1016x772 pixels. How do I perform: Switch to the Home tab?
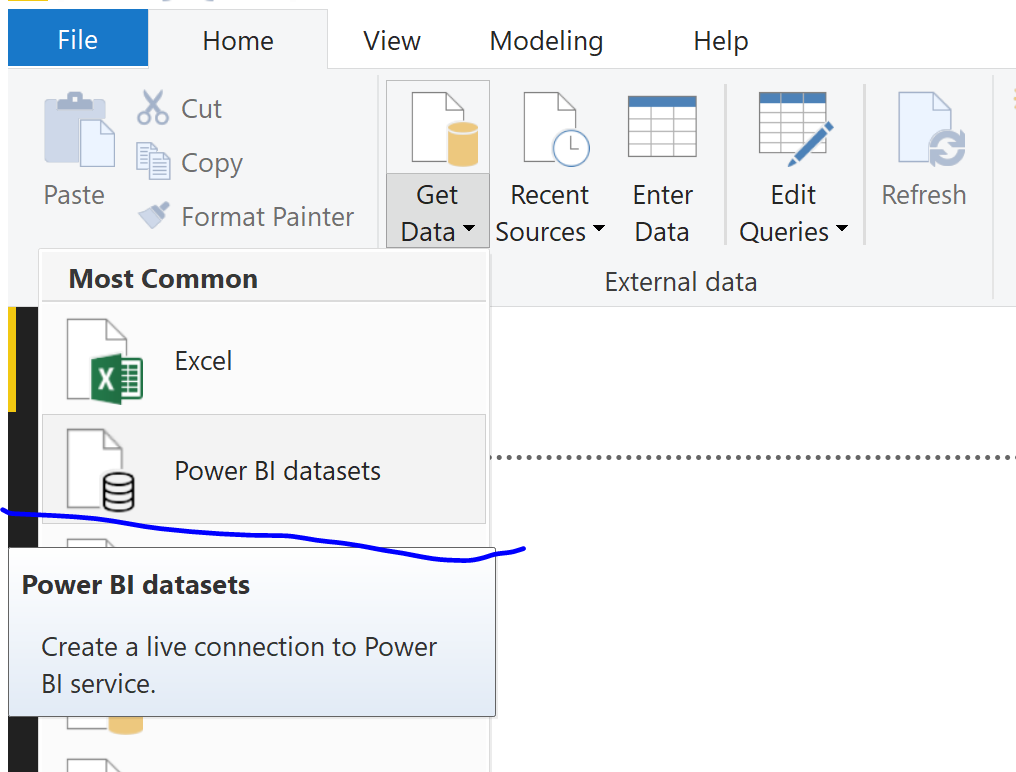click(x=238, y=41)
